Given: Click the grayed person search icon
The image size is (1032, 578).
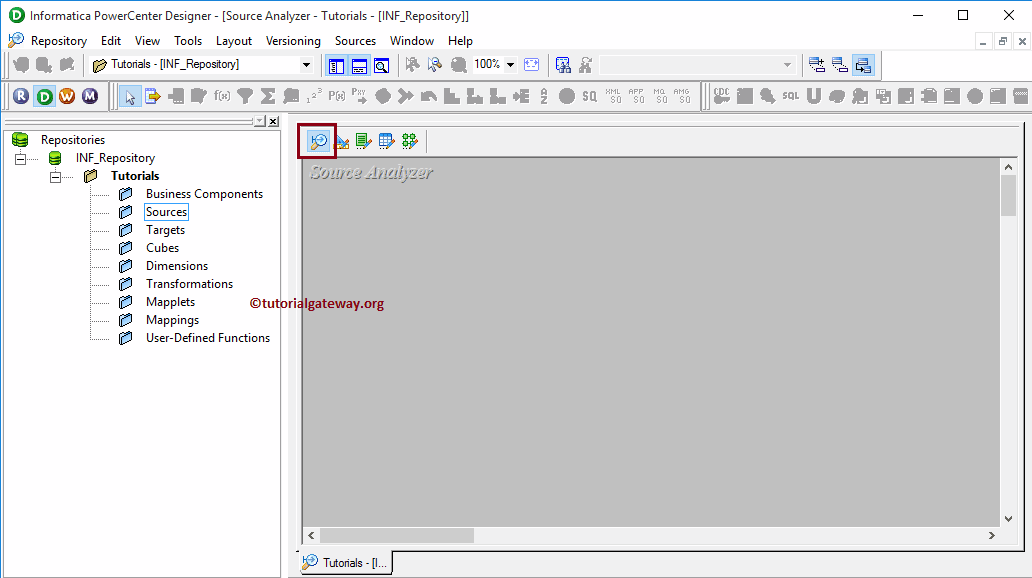Looking at the screenshot, I should point(585,65).
